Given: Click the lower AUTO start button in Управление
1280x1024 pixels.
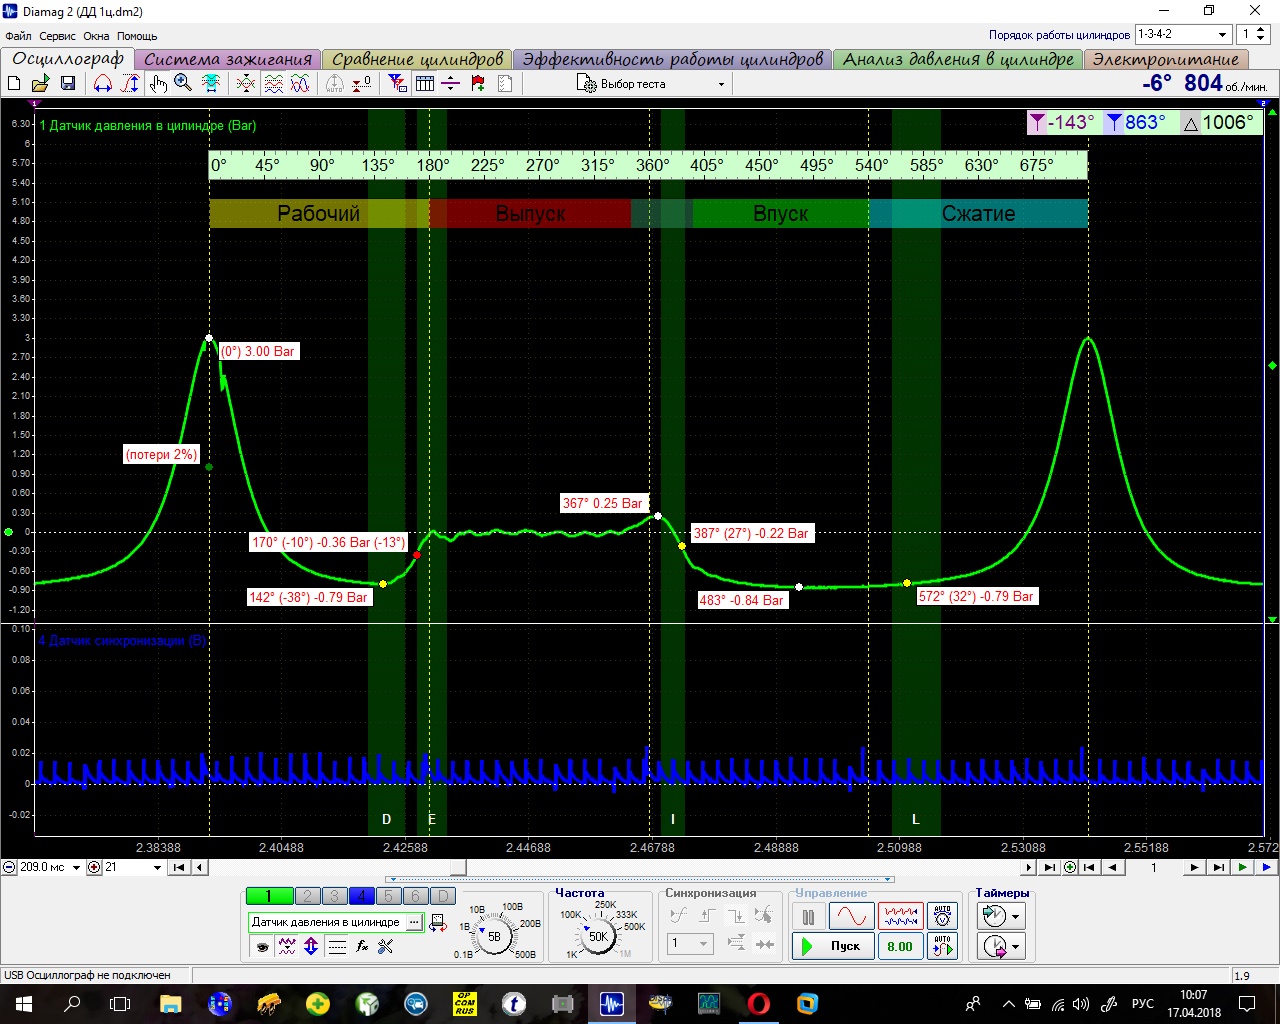Looking at the screenshot, I should (x=943, y=946).
